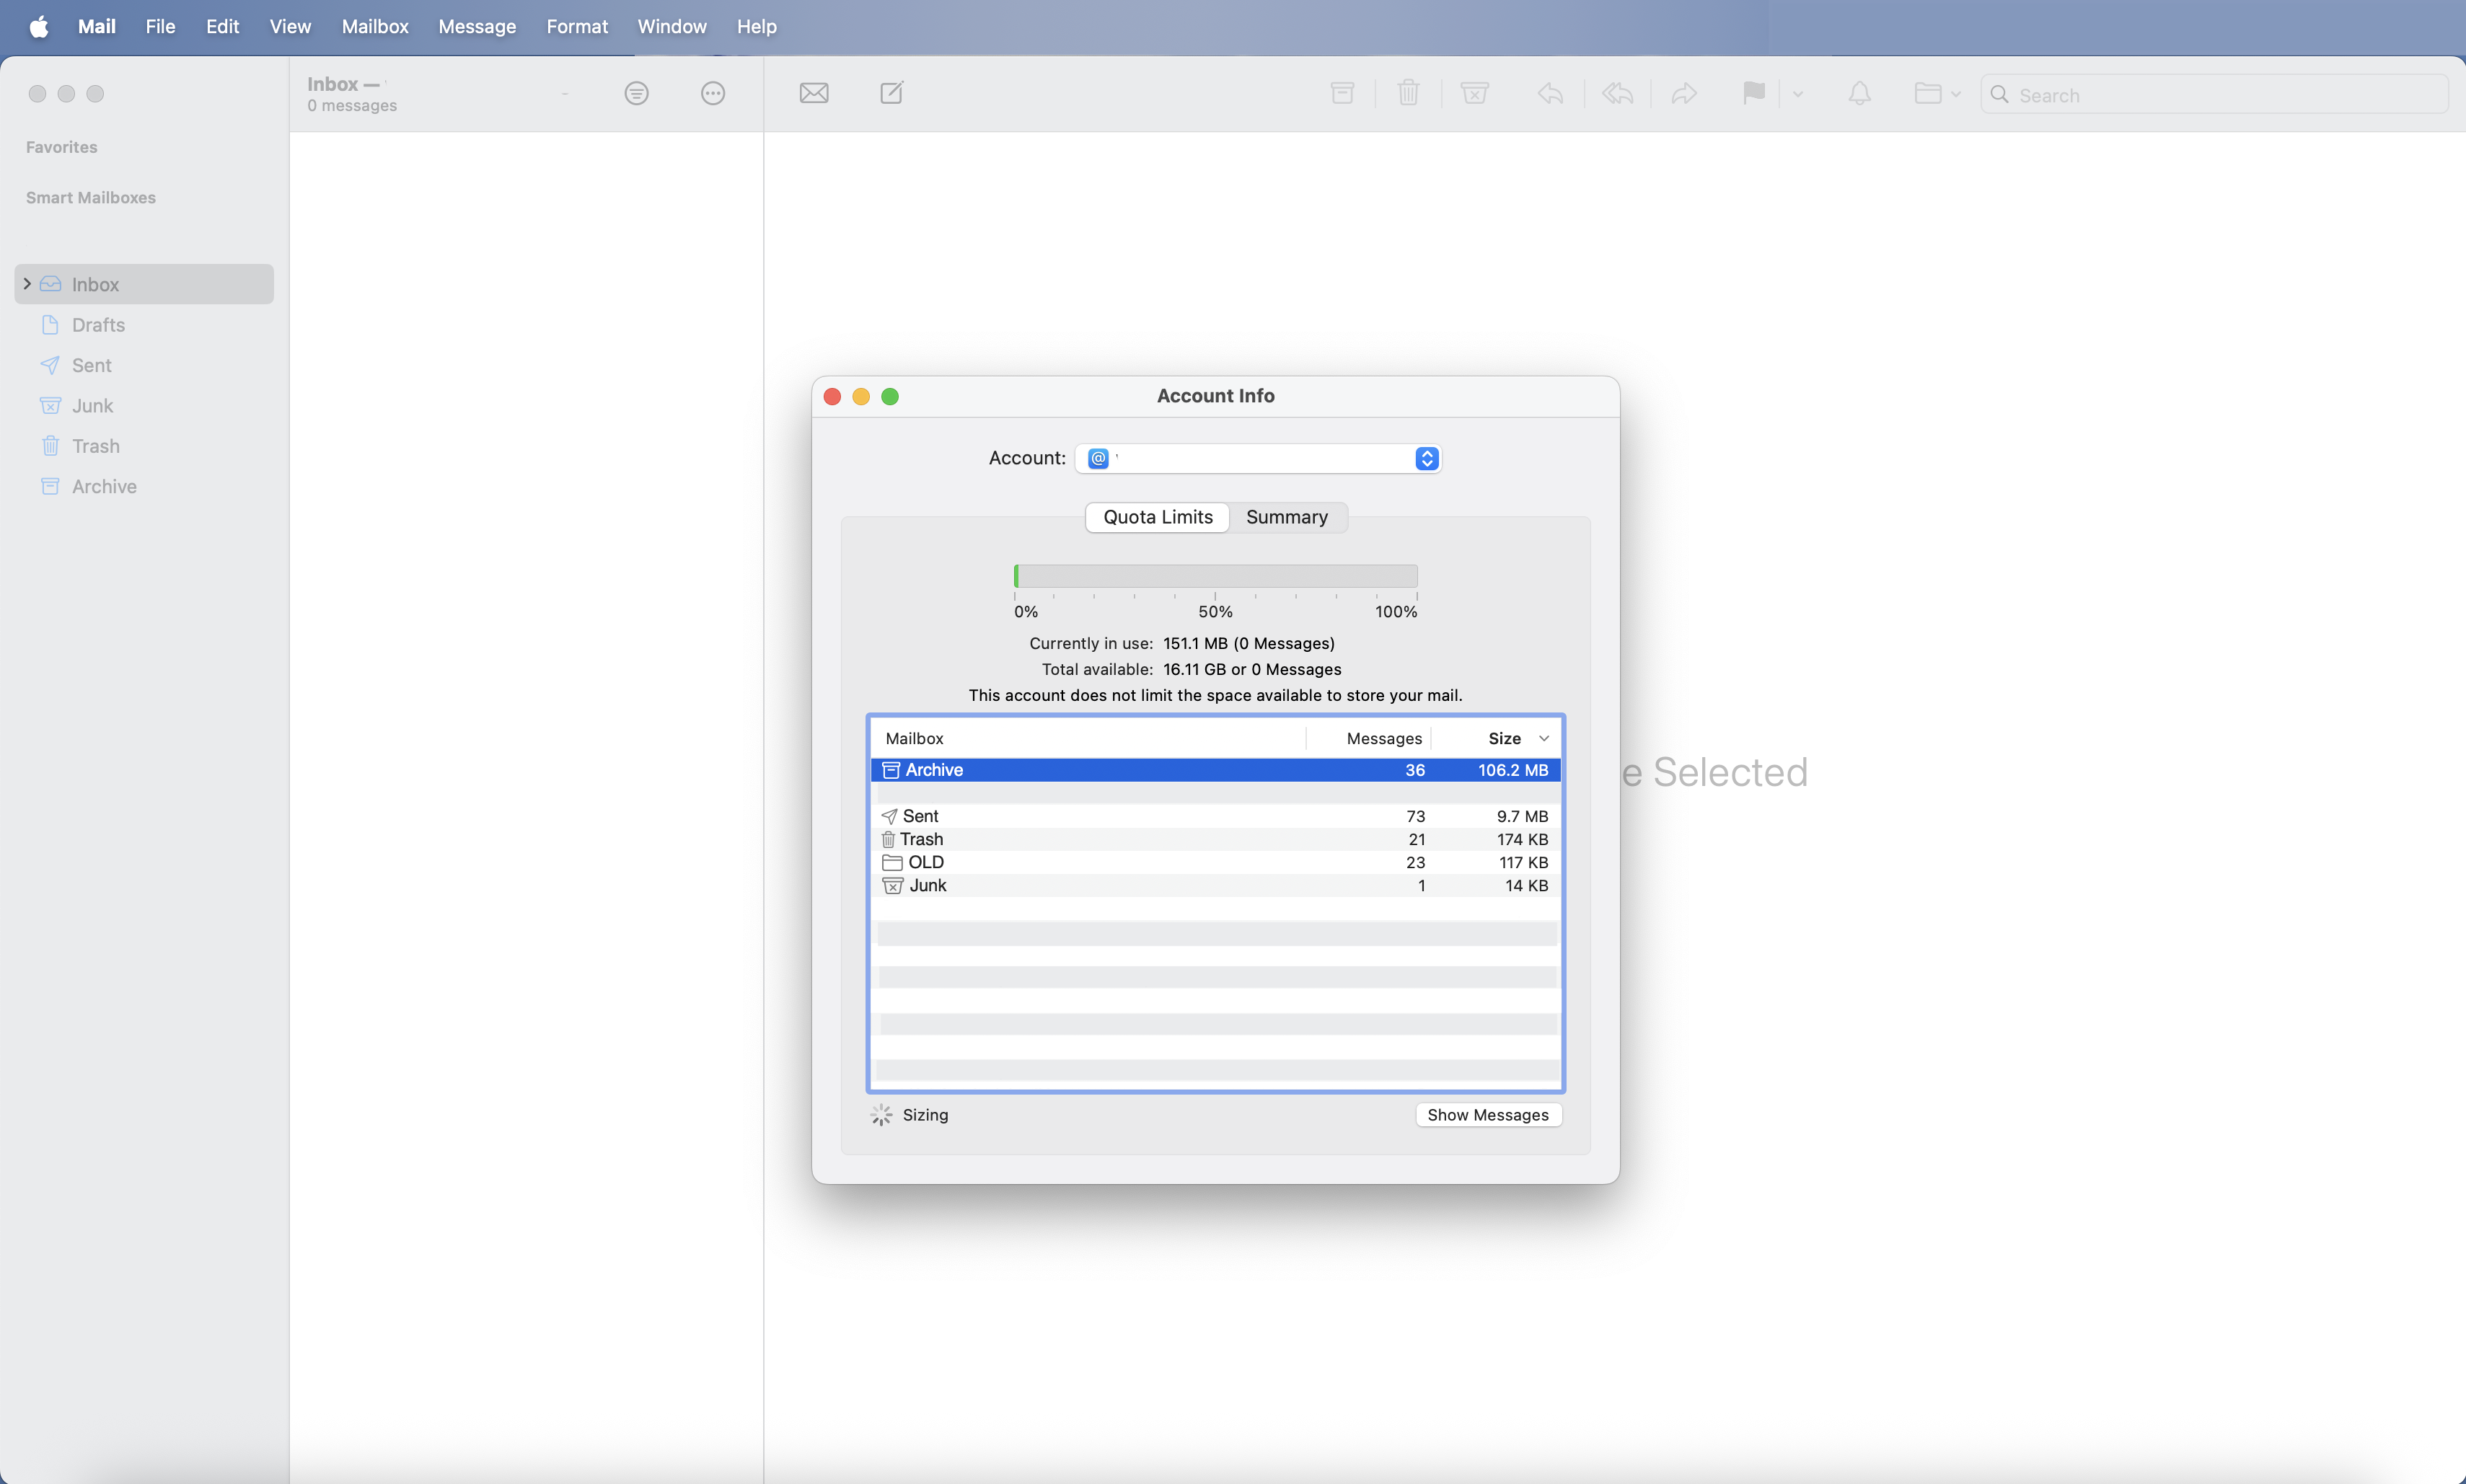Select the Archive row in the table

(x=1215, y=770)
